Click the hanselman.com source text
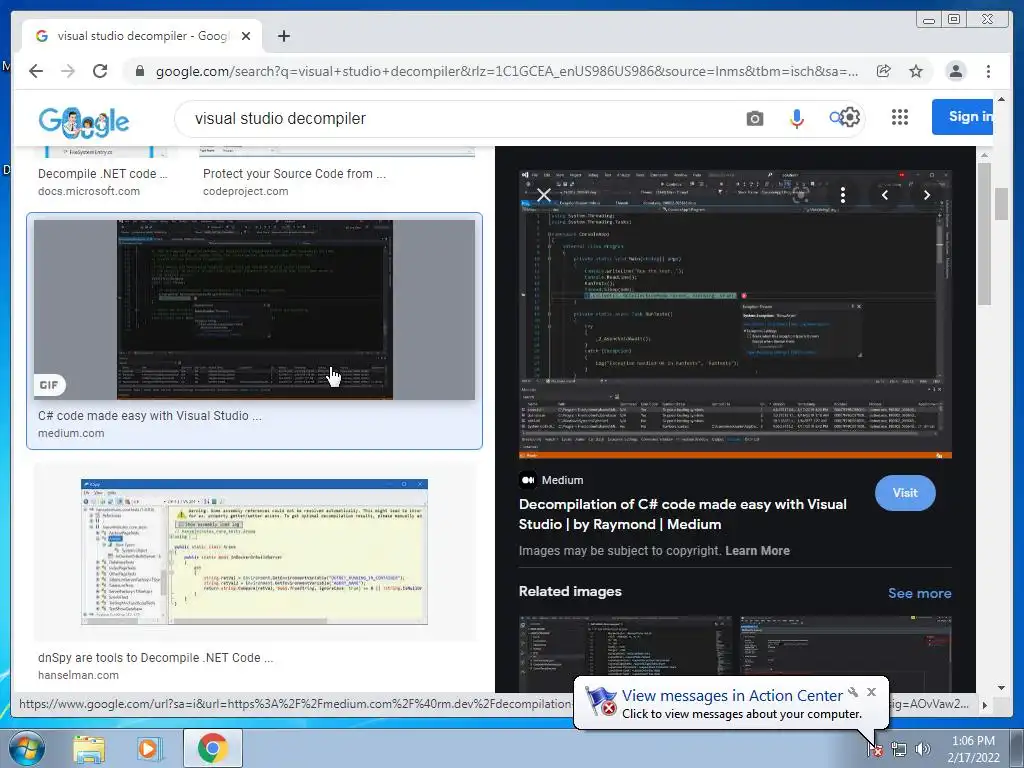This screenshot has width=1024, height=768. 78,675
